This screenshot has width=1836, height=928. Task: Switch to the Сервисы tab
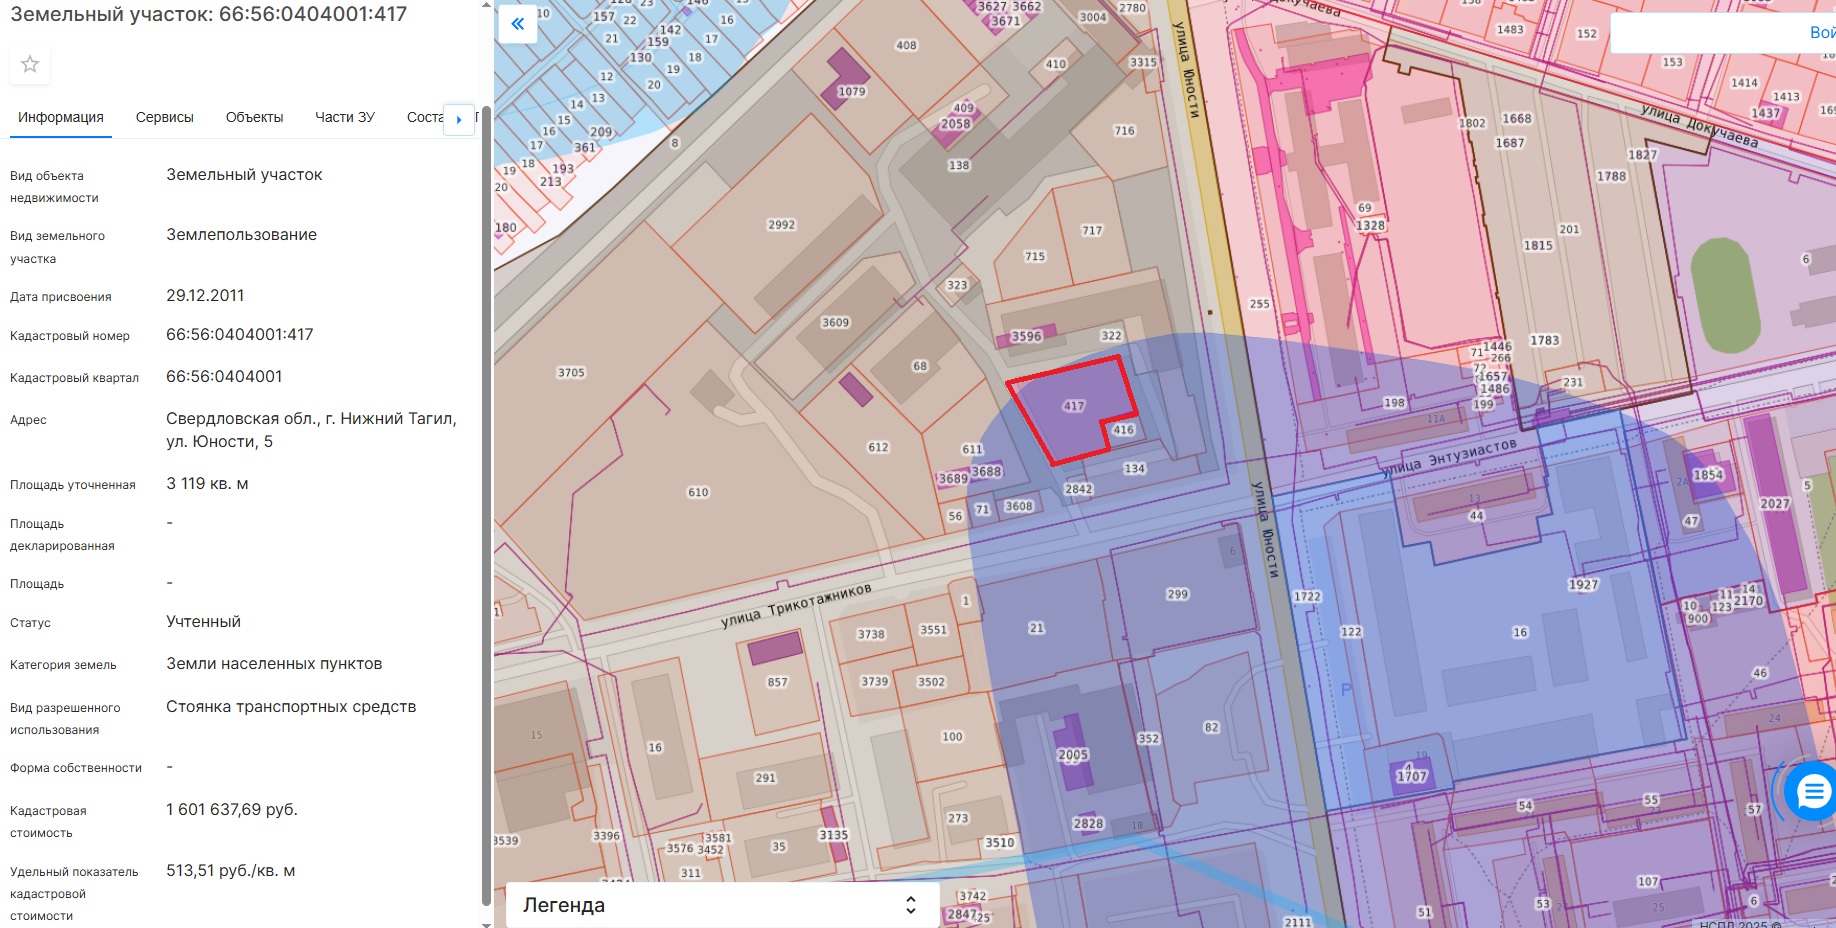[x=164, y=117]
